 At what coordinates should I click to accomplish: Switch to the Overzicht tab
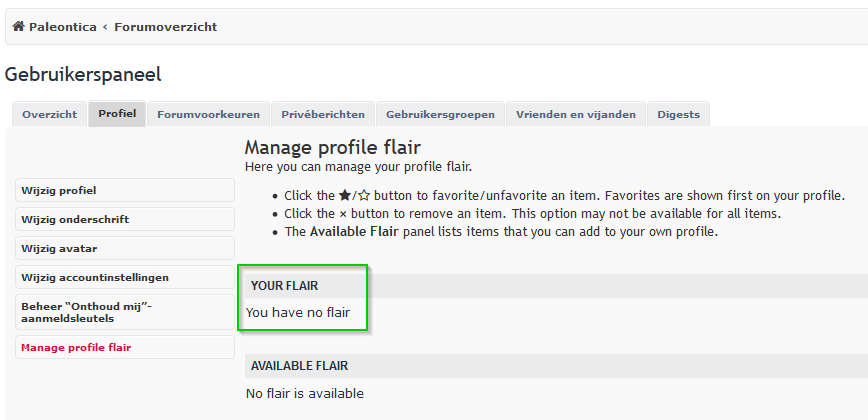50,114
